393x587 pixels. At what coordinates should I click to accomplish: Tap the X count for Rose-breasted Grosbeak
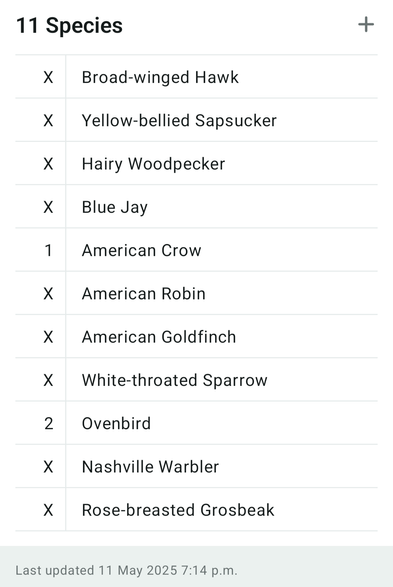[48, 510]
